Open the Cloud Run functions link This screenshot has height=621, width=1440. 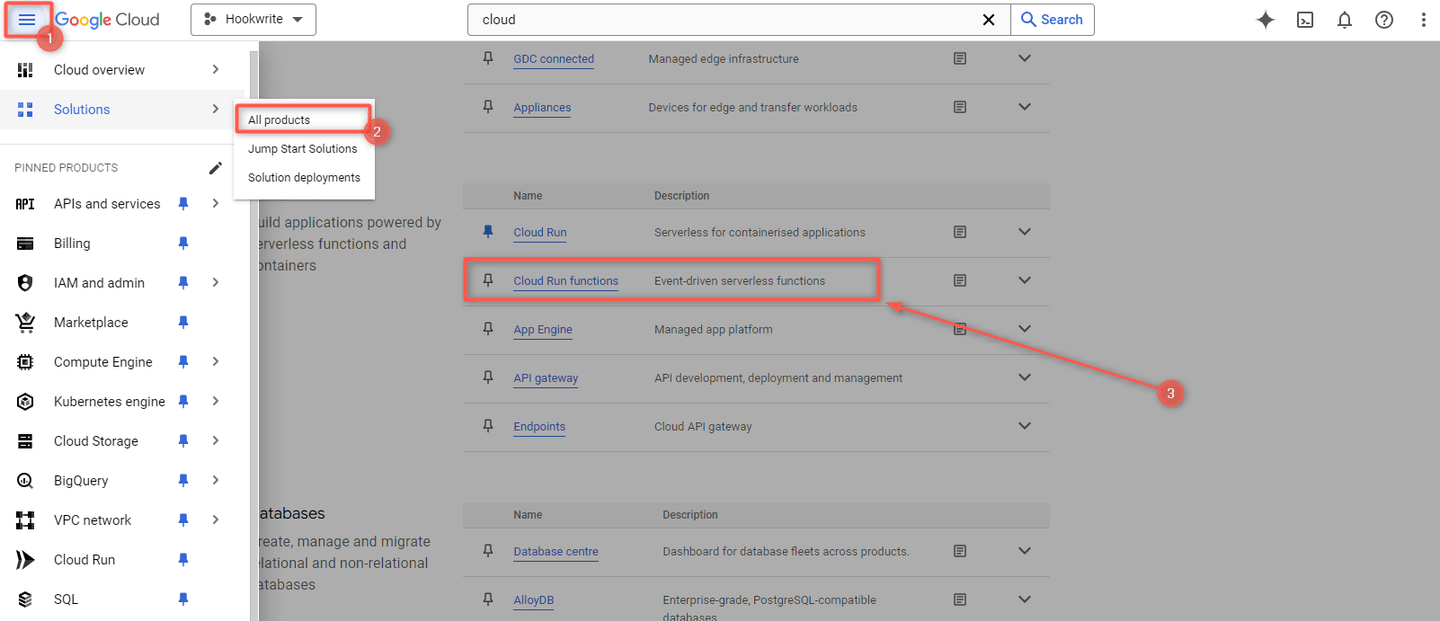[565, 281]
